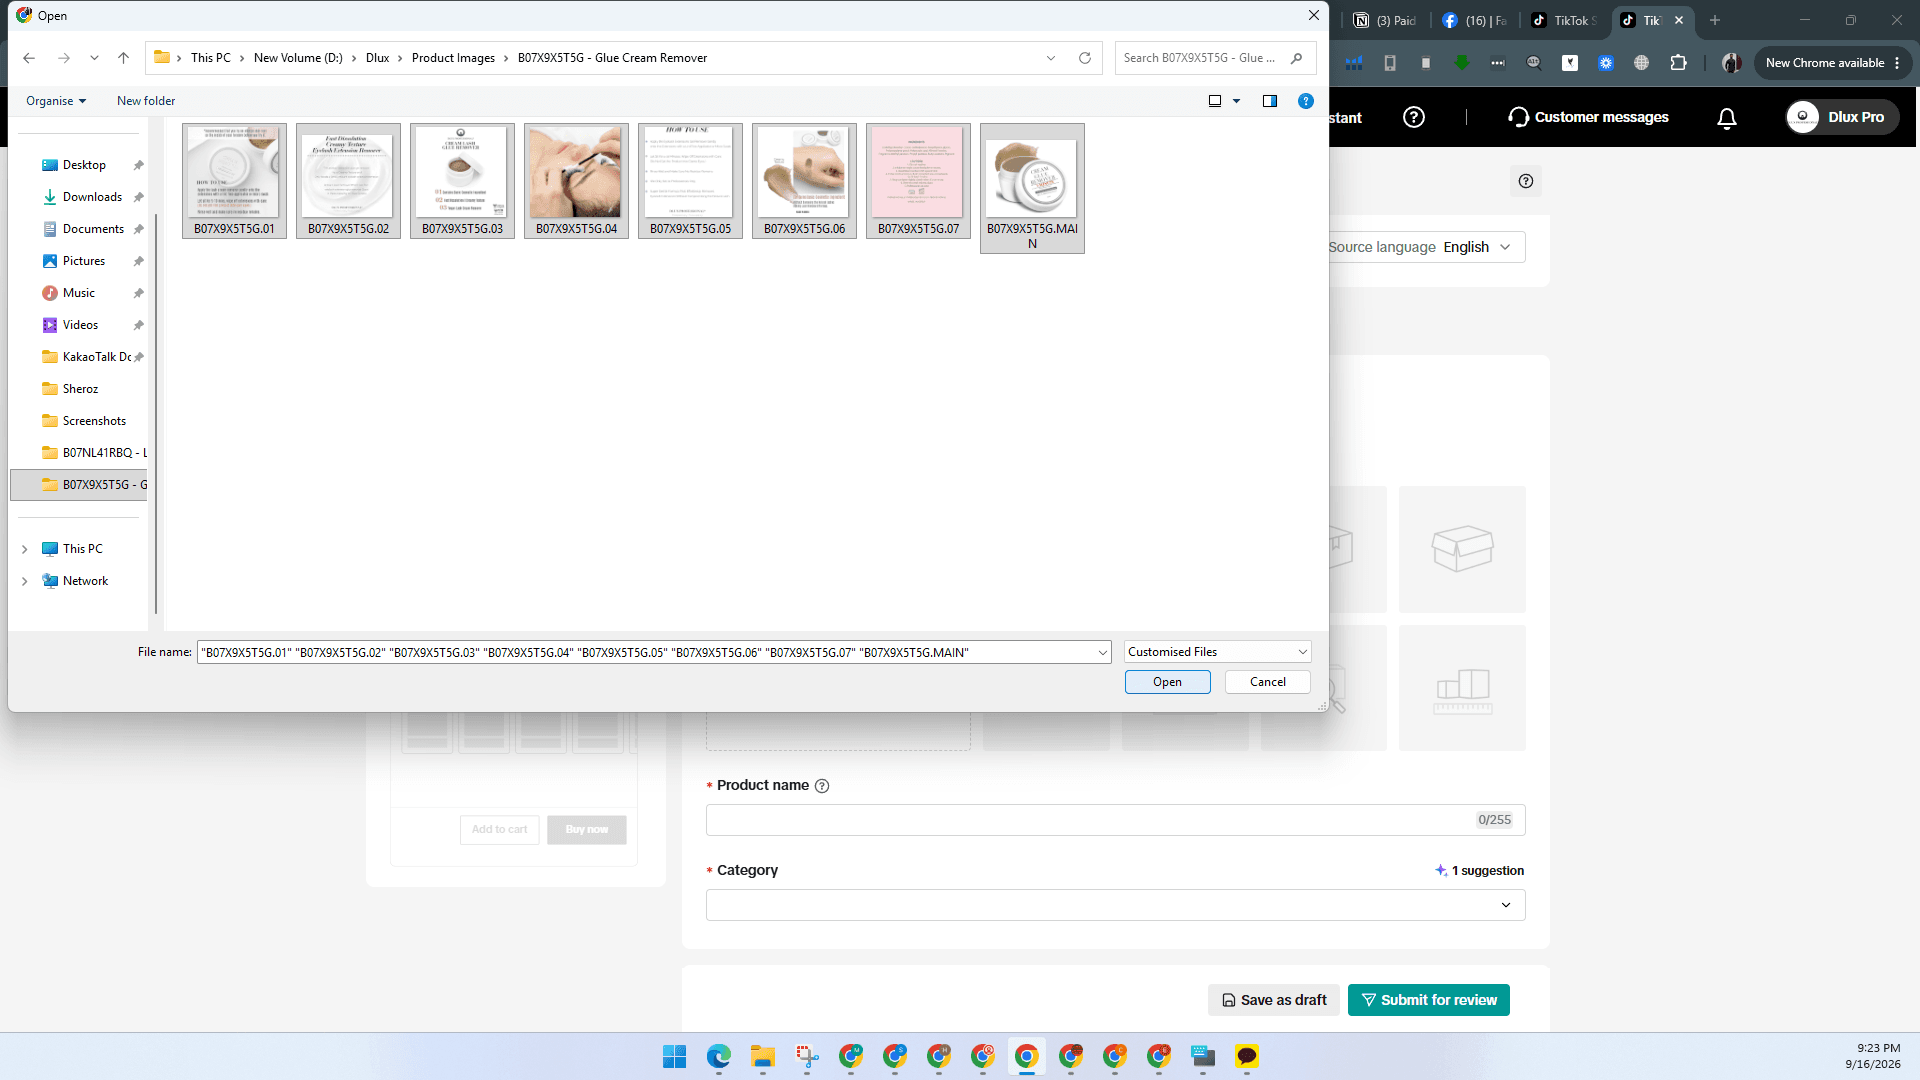Viewport: 1920px width, 1080px height.
Task: Go forward in the Open dialog
Action: click(64, 58)
